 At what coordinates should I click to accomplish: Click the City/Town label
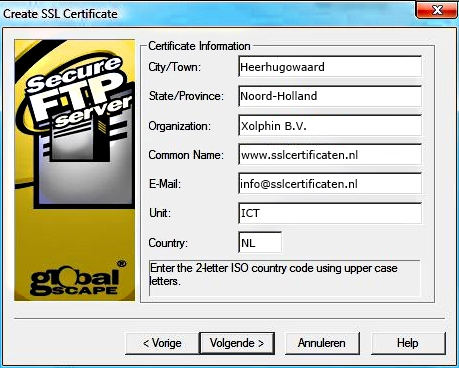coord(175,67)
